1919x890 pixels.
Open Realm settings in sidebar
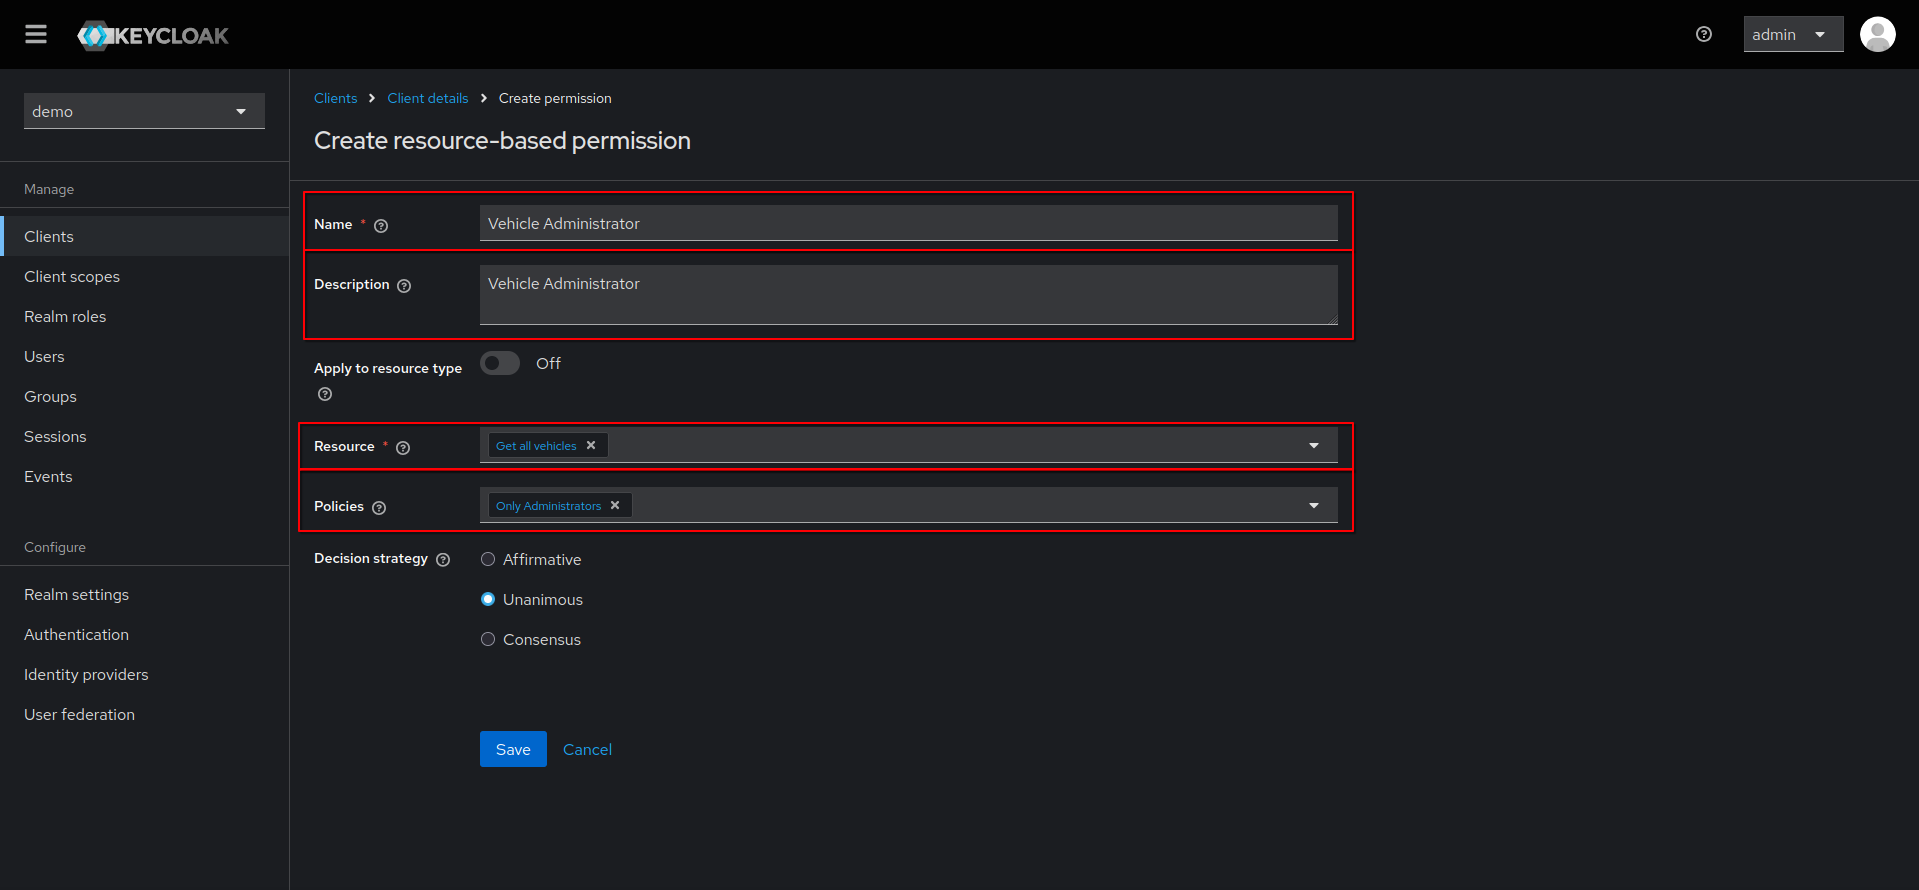click(x=145, y=594)
